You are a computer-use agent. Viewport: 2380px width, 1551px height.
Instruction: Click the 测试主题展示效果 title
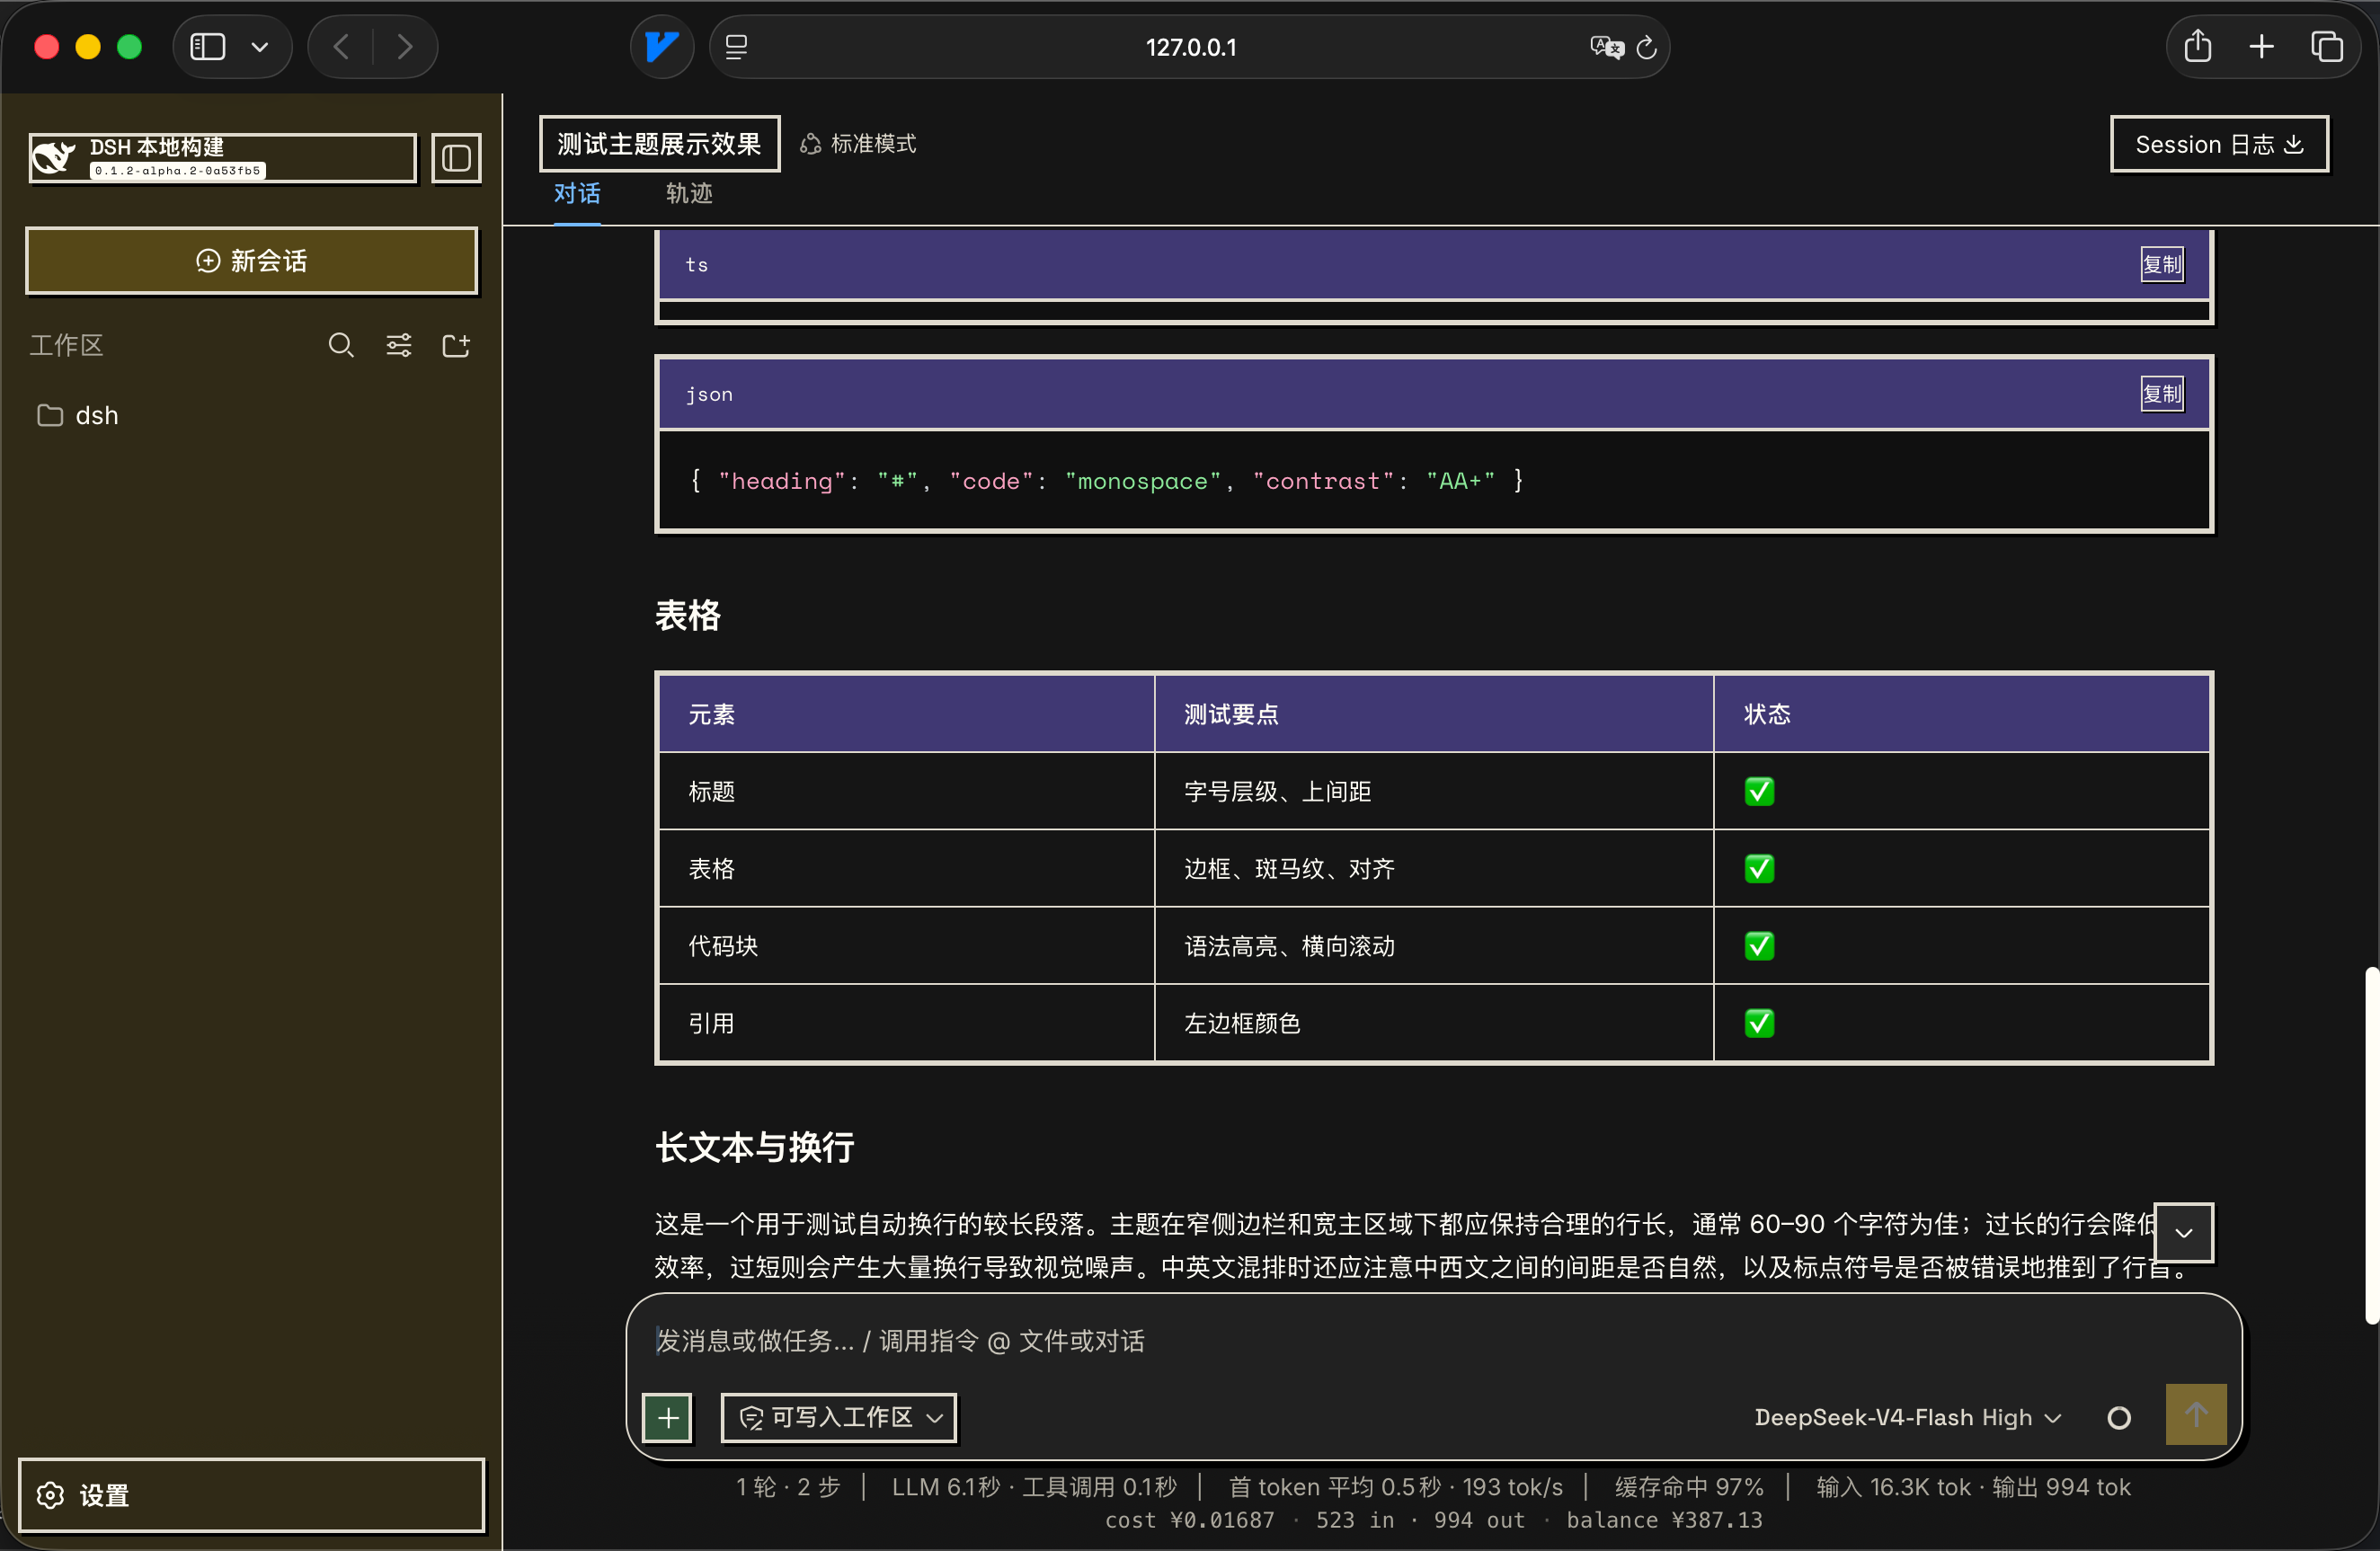pos(660,144)
